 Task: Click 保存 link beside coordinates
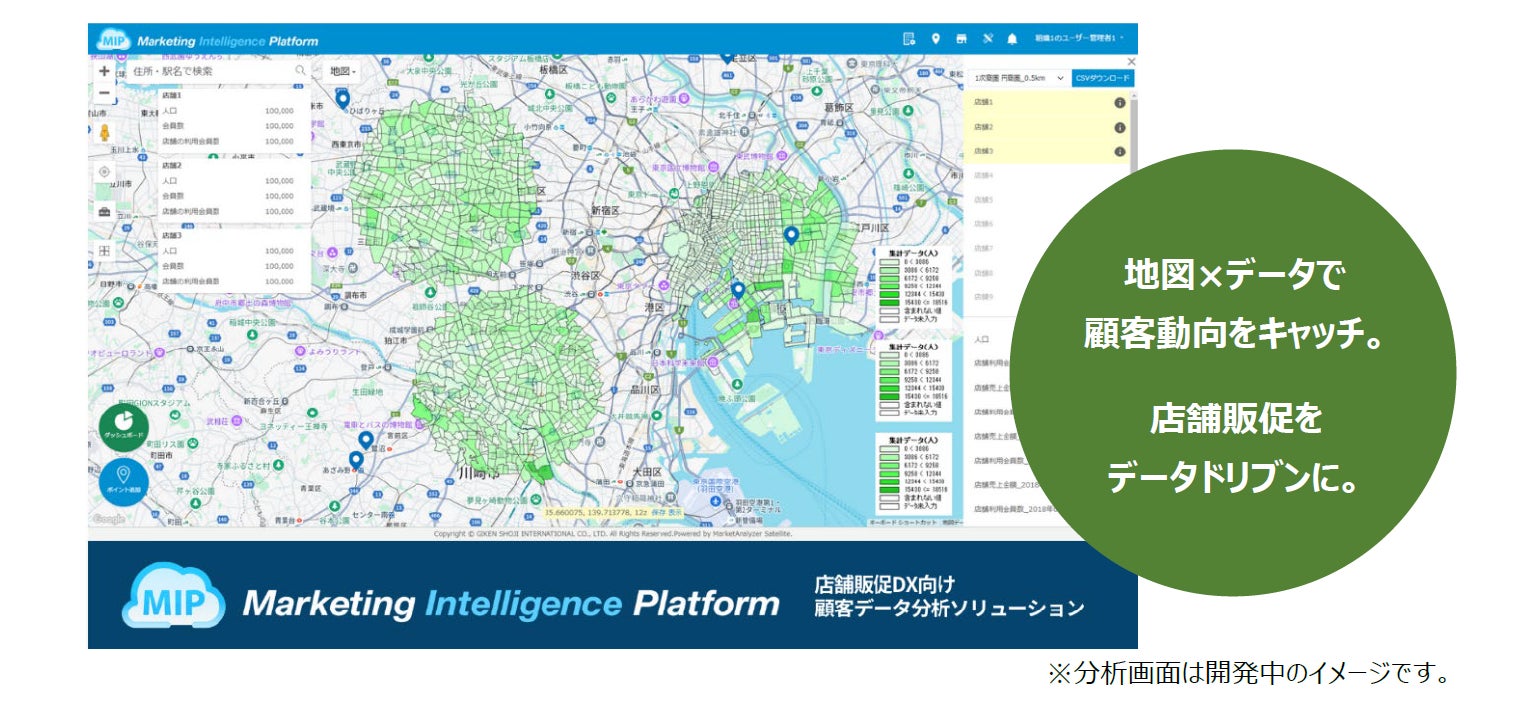click(658, 512)
